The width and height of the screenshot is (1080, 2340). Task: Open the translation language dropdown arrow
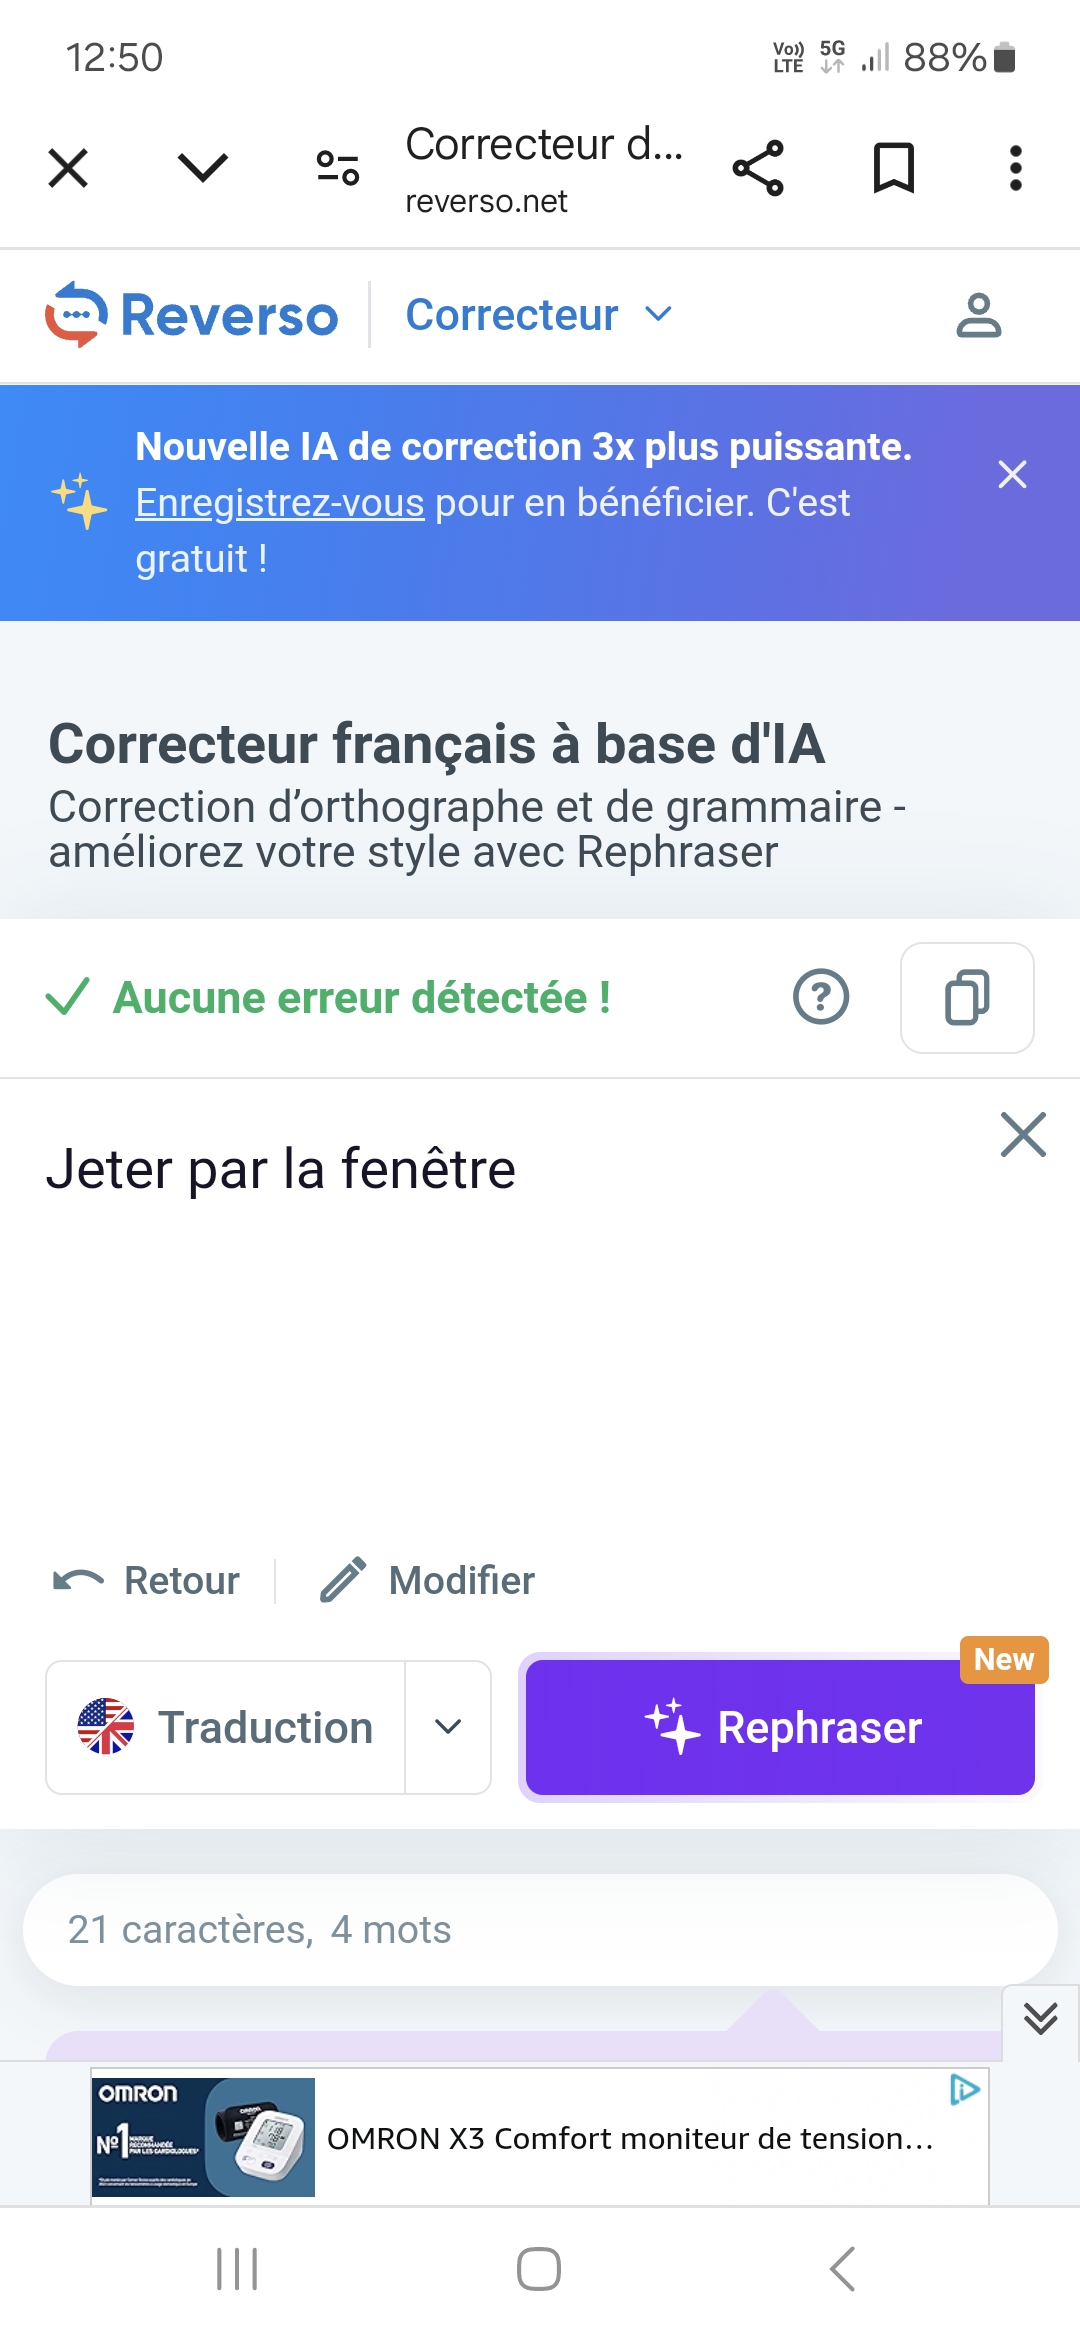448,1727
